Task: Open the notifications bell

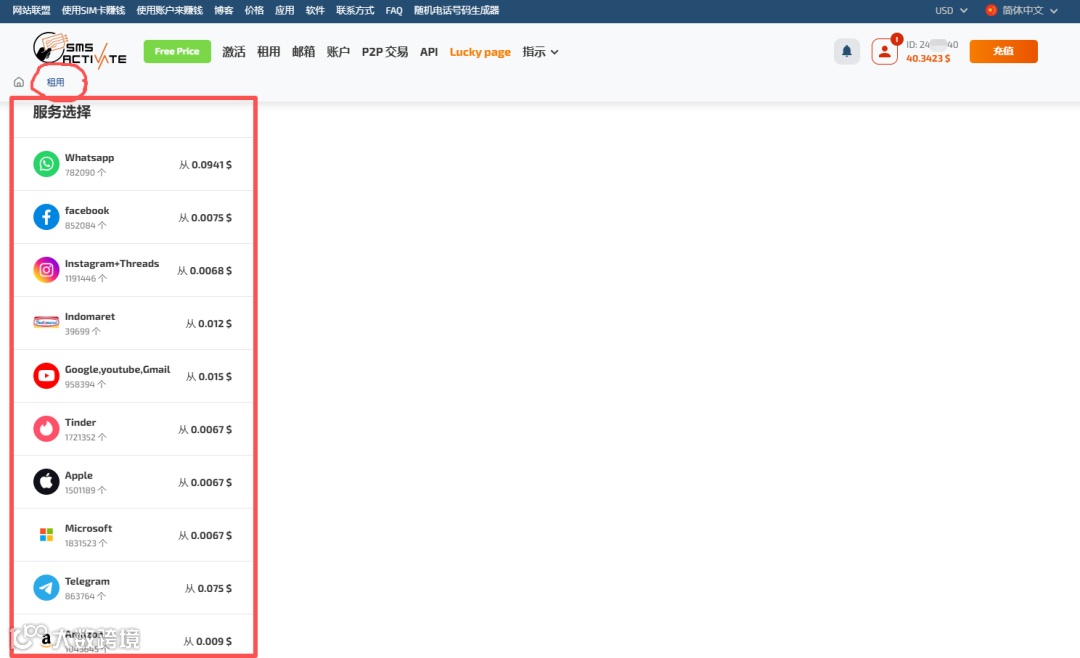Action: (847, 51)
